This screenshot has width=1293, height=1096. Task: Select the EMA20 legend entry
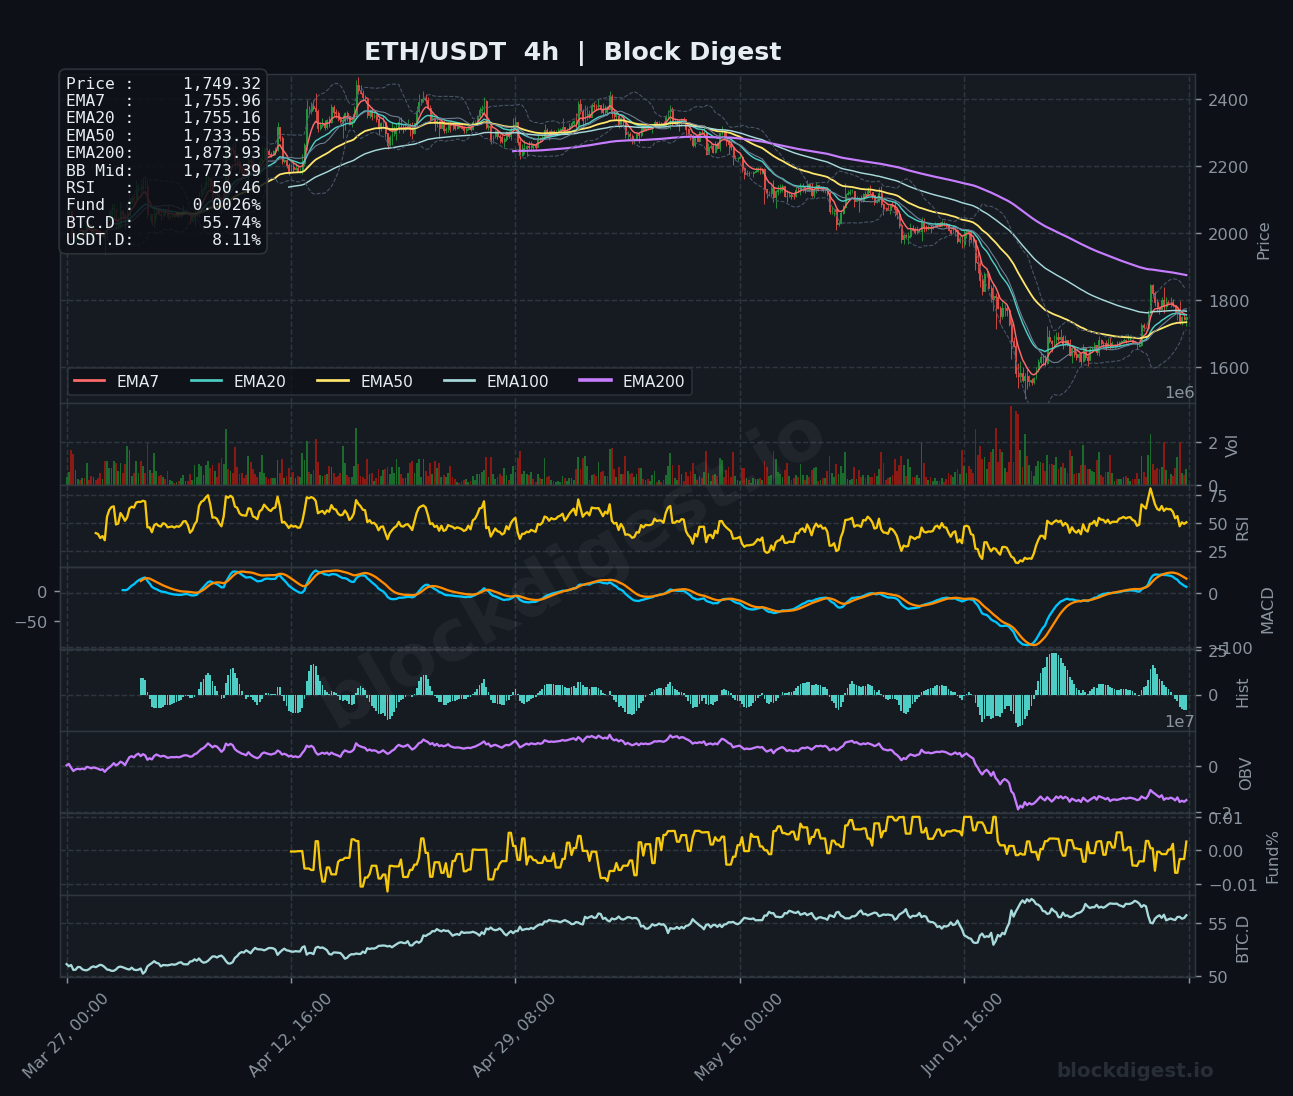click(x=238, y=382)
